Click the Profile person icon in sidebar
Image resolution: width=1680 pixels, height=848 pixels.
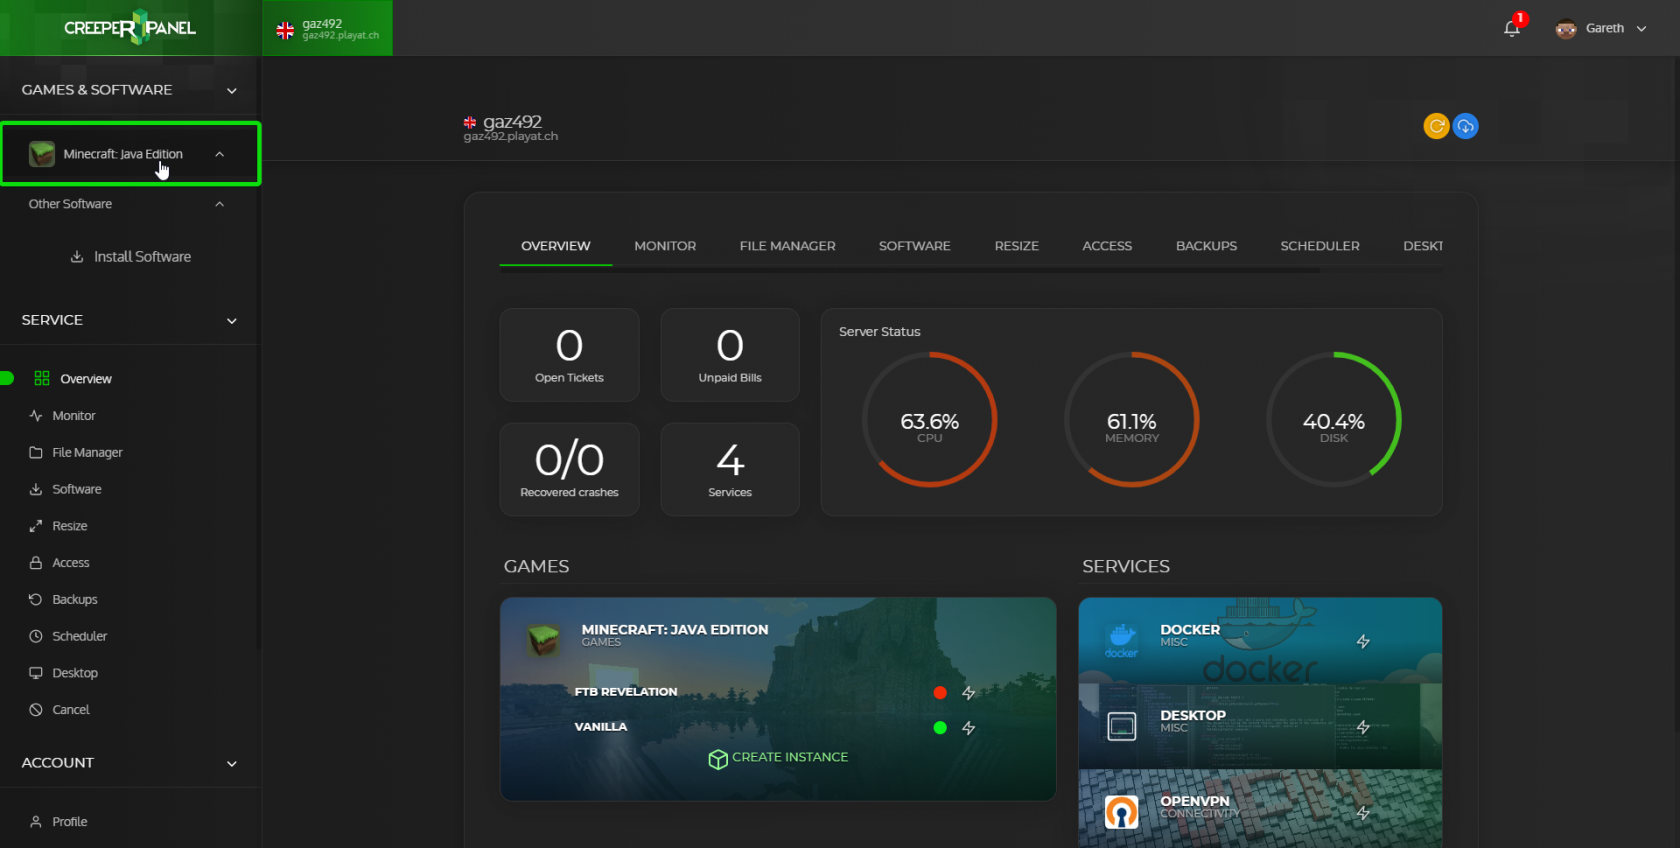point(36,821)
